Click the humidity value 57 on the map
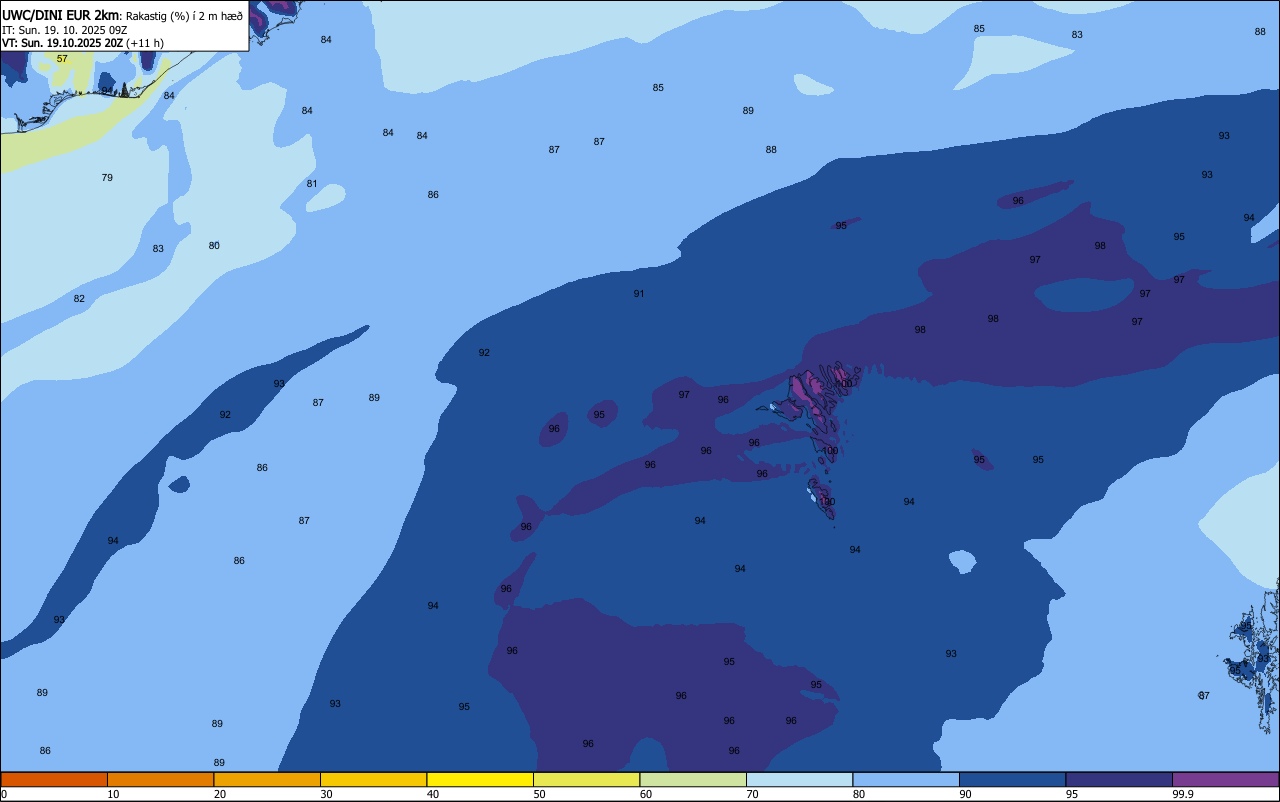The image size is (1280, 802). (x=62, y=59)
